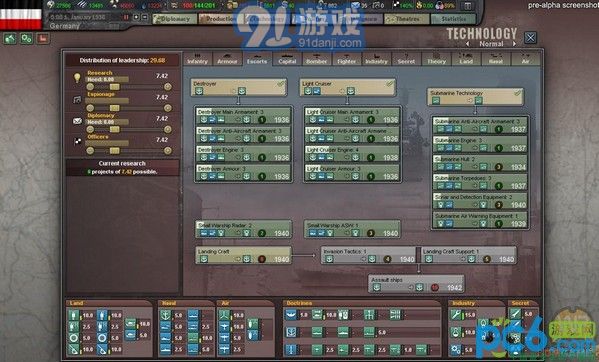Open the Bomber tab
The width and height of the screenshot is (599, 362).
pos(317,59)
